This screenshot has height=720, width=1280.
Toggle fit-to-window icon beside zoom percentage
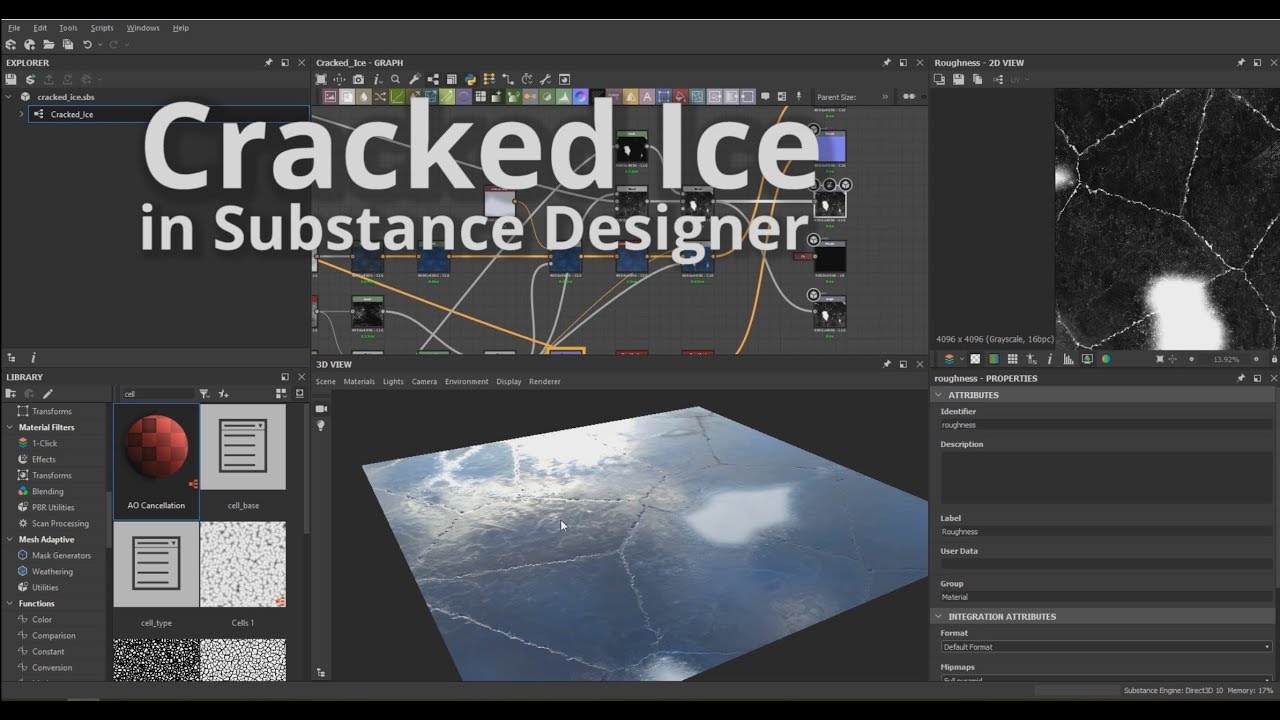tap(1160, 359)
